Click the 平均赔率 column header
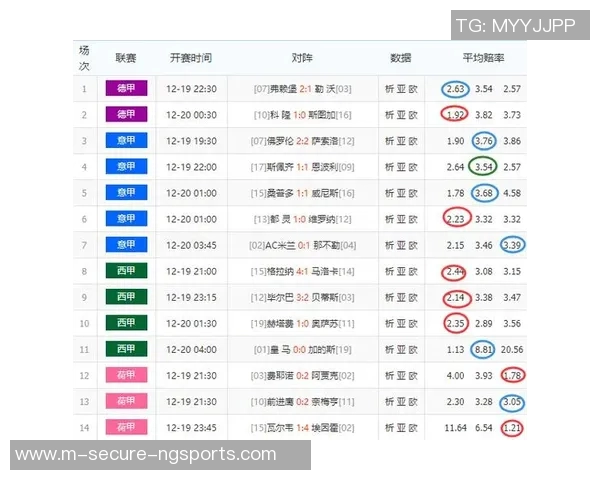 click(483, 58)
